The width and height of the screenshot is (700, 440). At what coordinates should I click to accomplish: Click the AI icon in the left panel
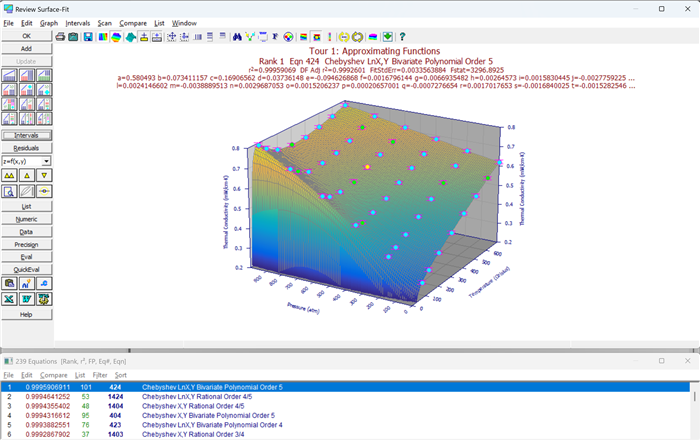(26, 283)
